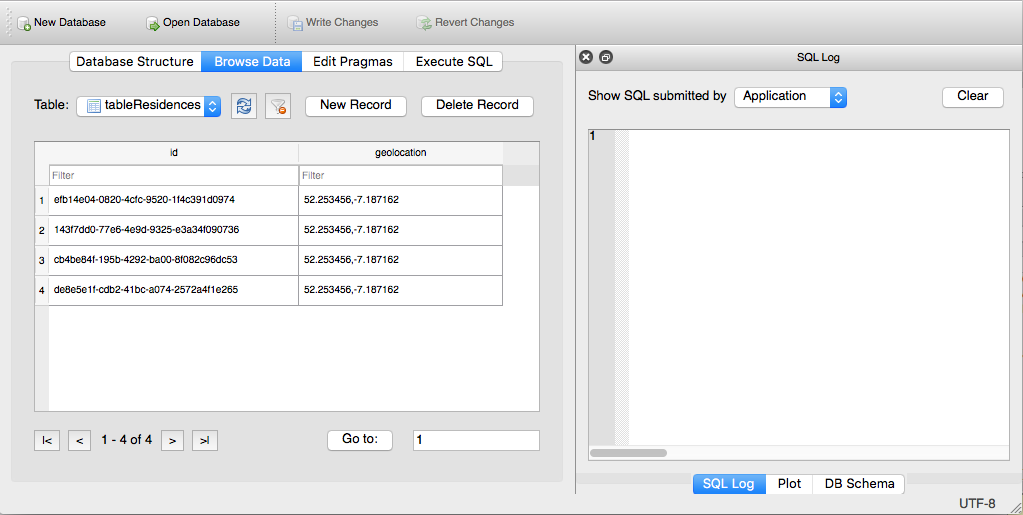Undock the SQL Log panel with the float icon

[605, 57]
